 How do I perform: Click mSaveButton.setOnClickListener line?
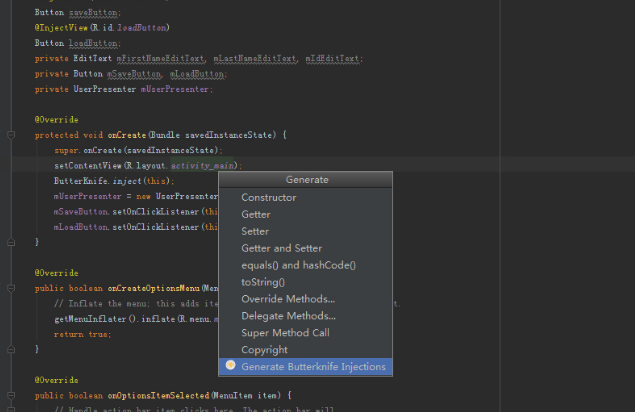136,212
